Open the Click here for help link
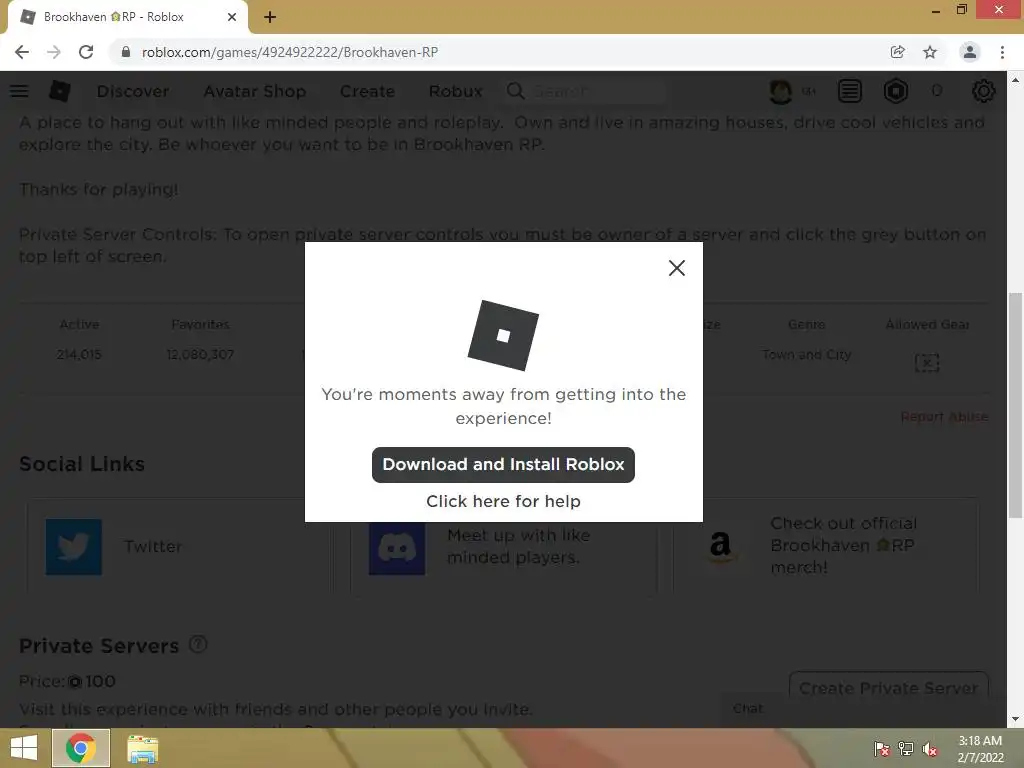 (x=503, y=501)
